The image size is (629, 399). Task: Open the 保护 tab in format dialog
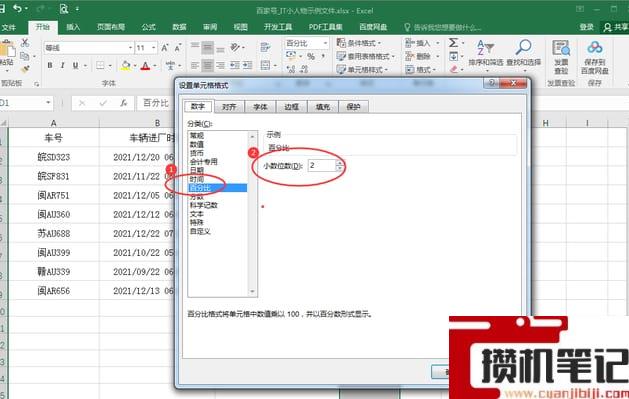[x=353, y=107]
